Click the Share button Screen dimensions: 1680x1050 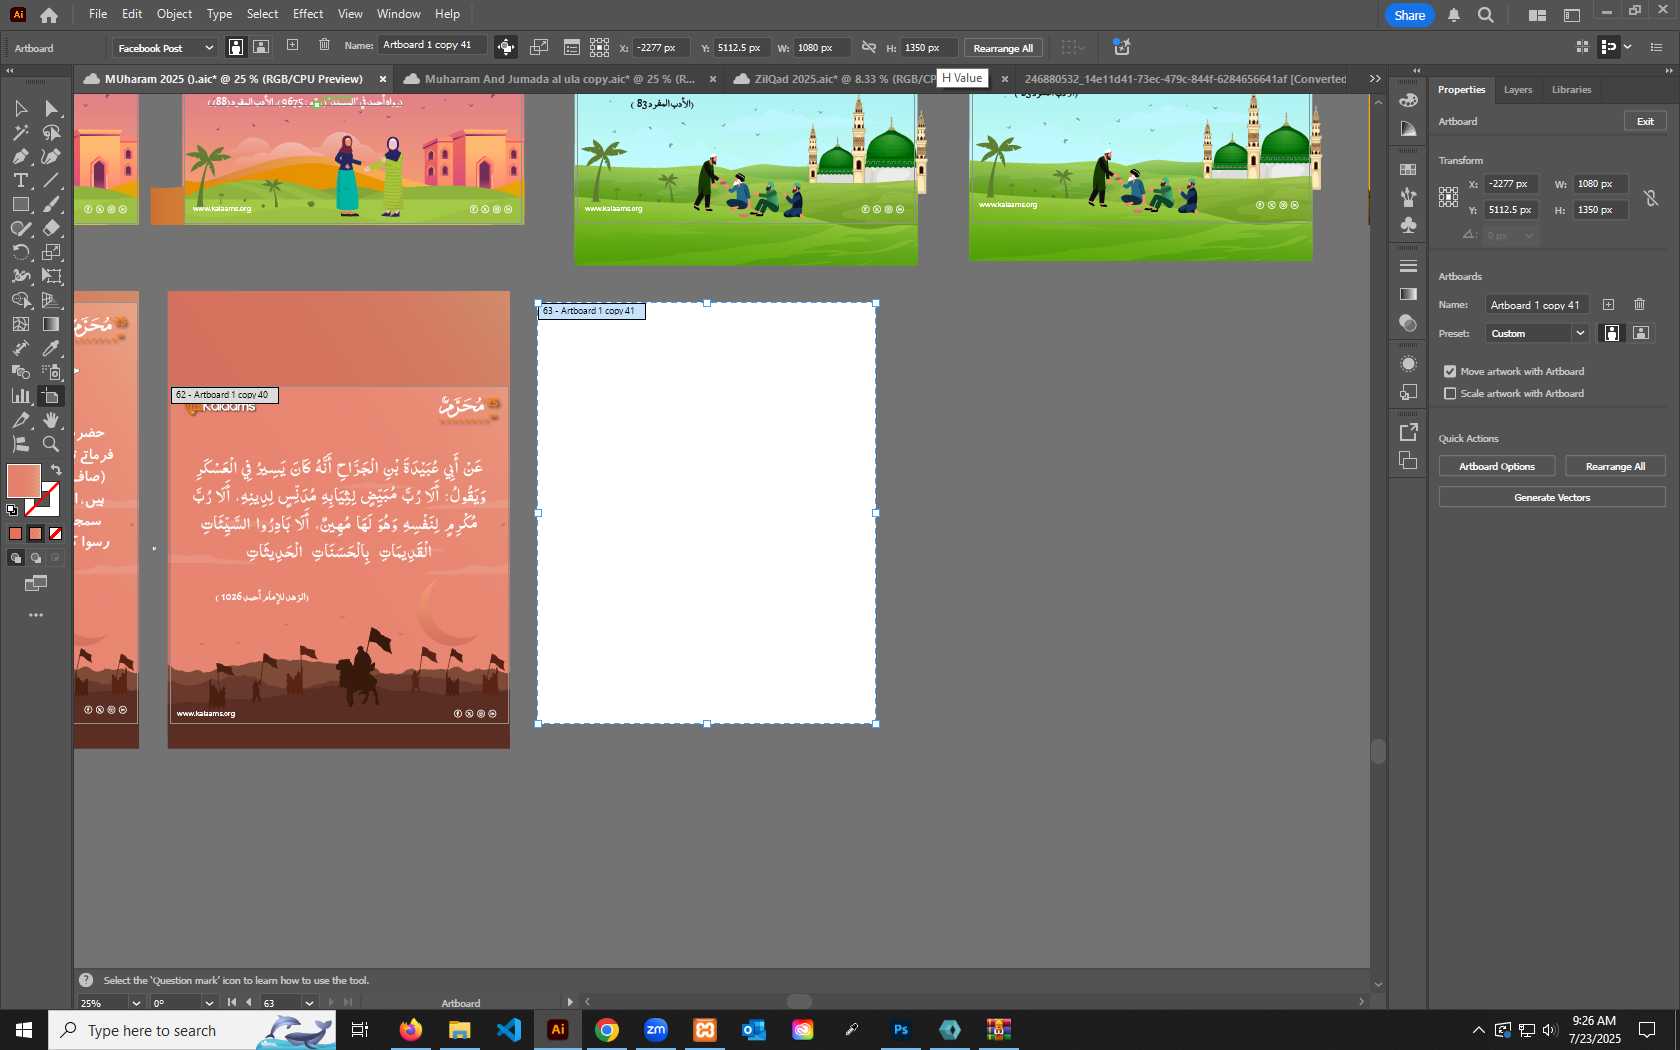(x=1409, y=15)
